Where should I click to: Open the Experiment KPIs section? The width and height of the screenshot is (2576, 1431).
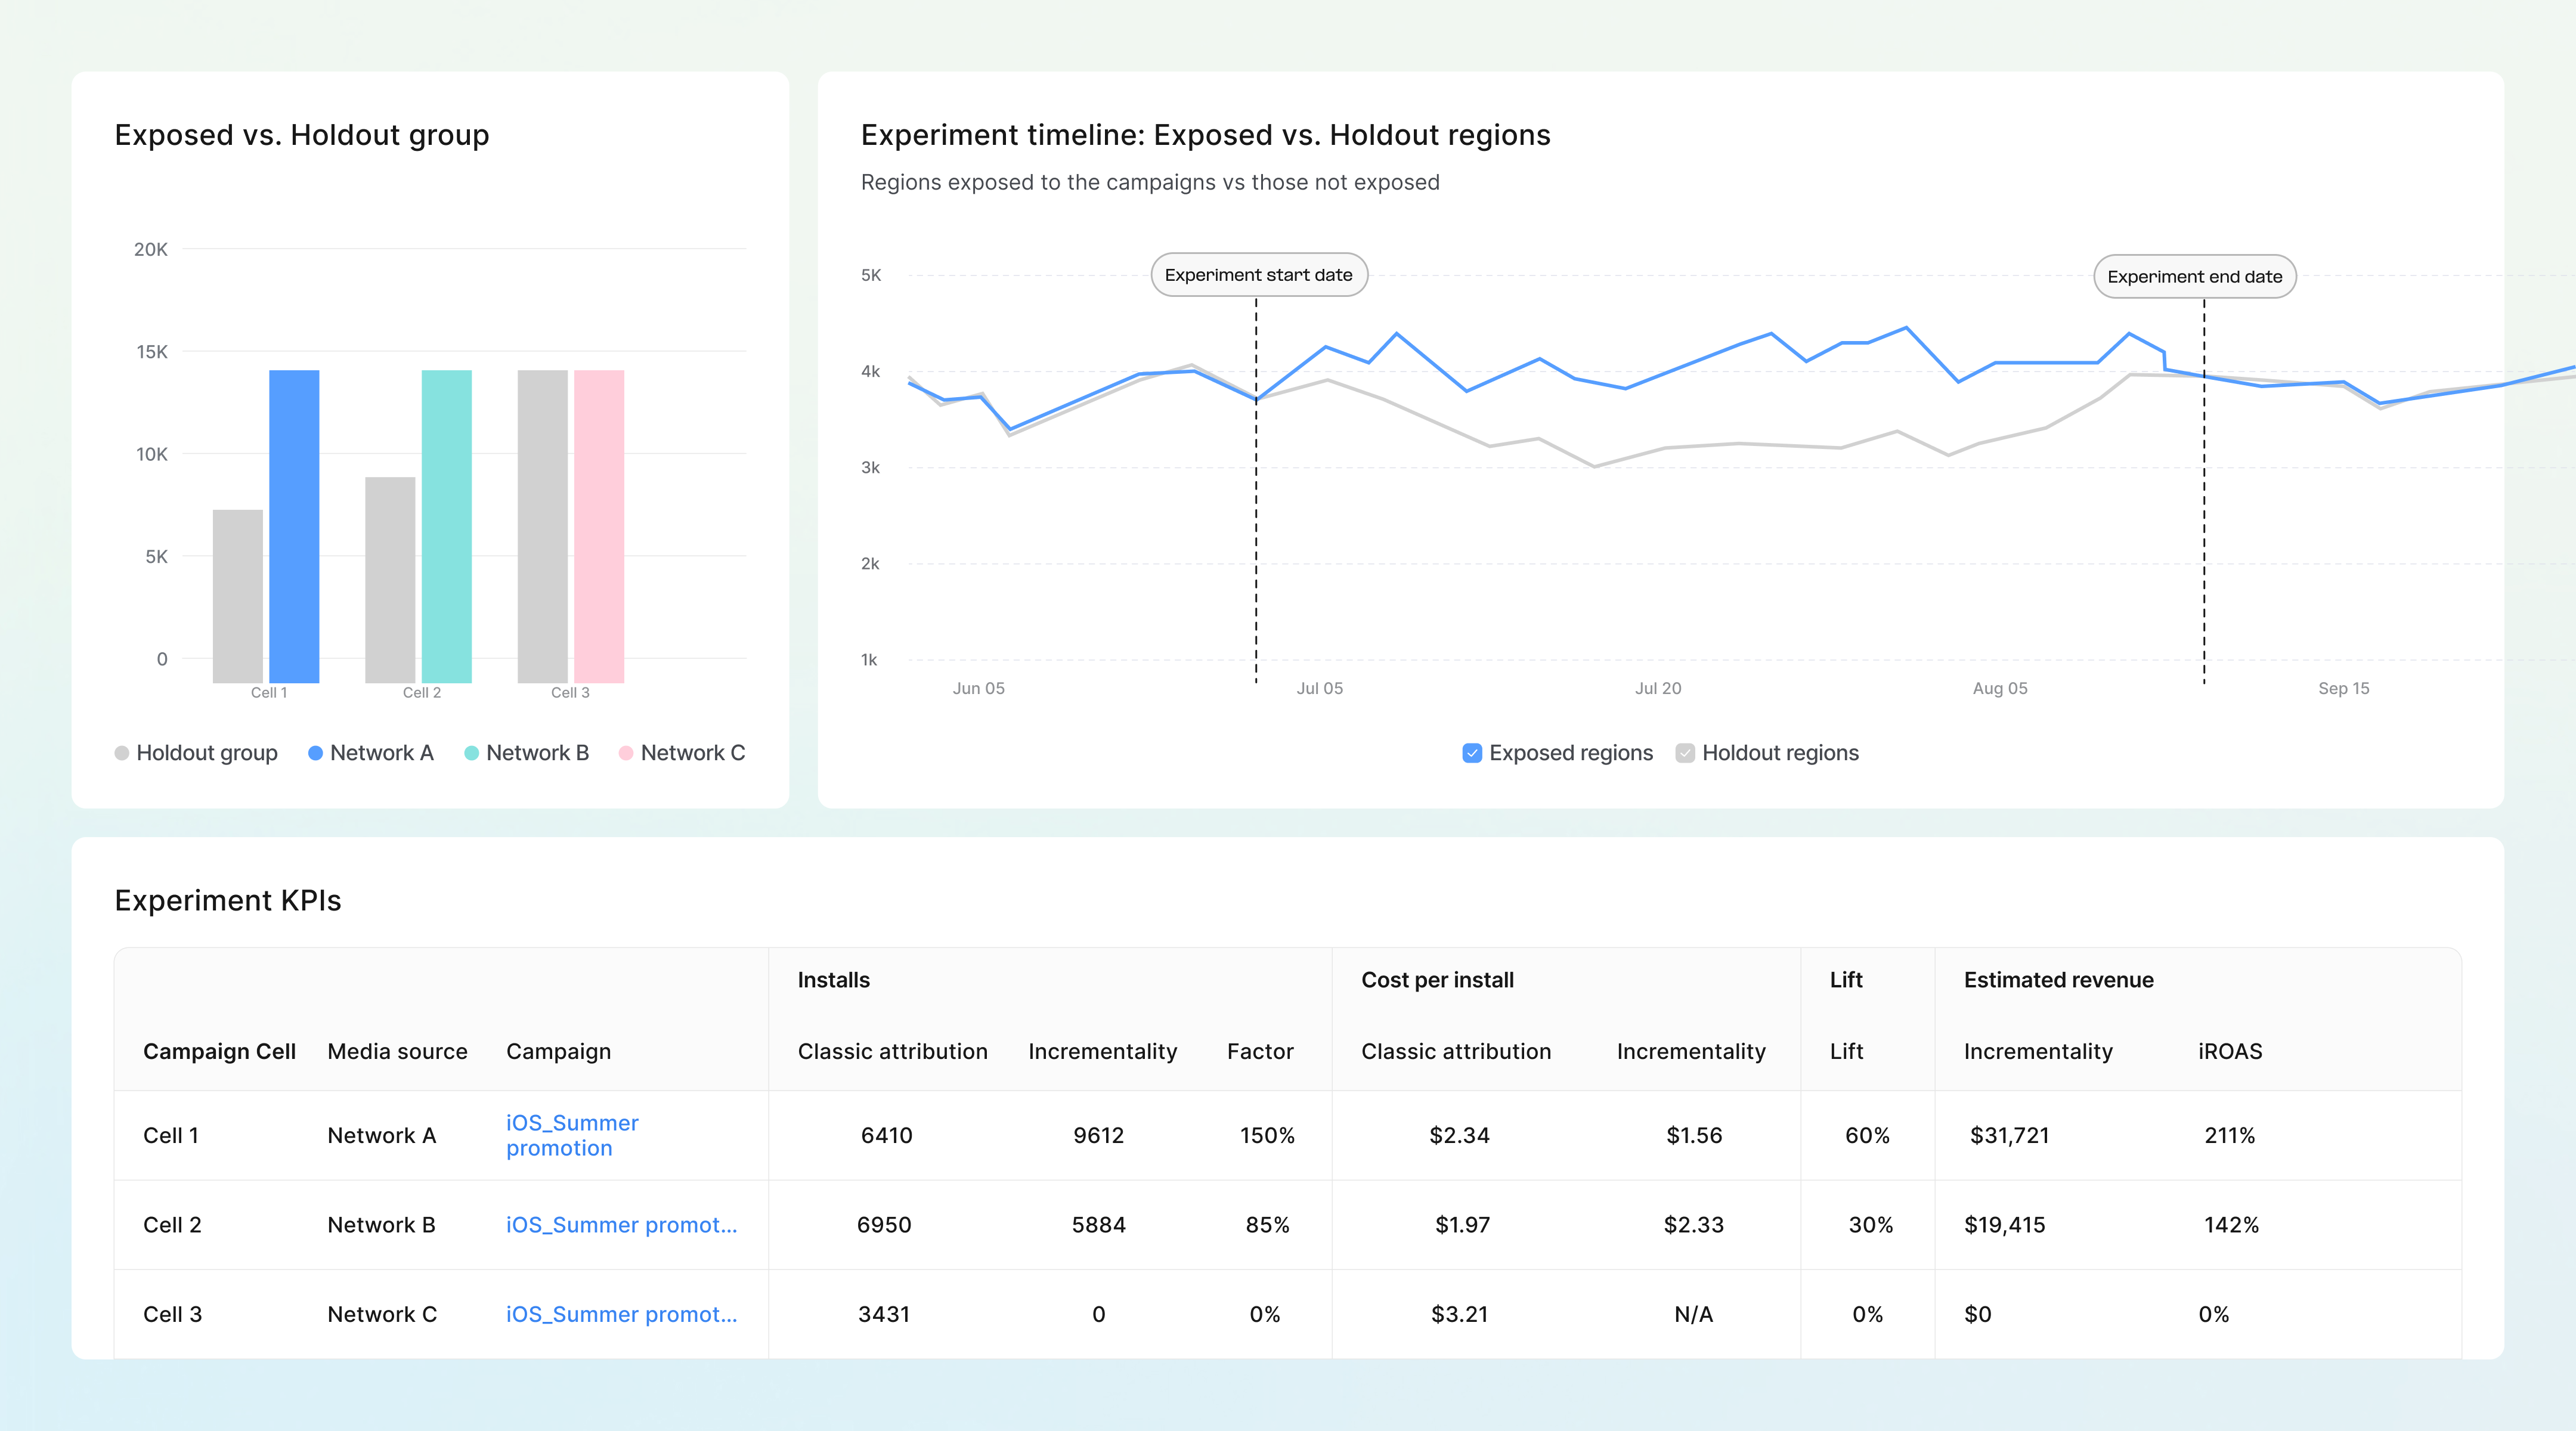tap(228, 900)
